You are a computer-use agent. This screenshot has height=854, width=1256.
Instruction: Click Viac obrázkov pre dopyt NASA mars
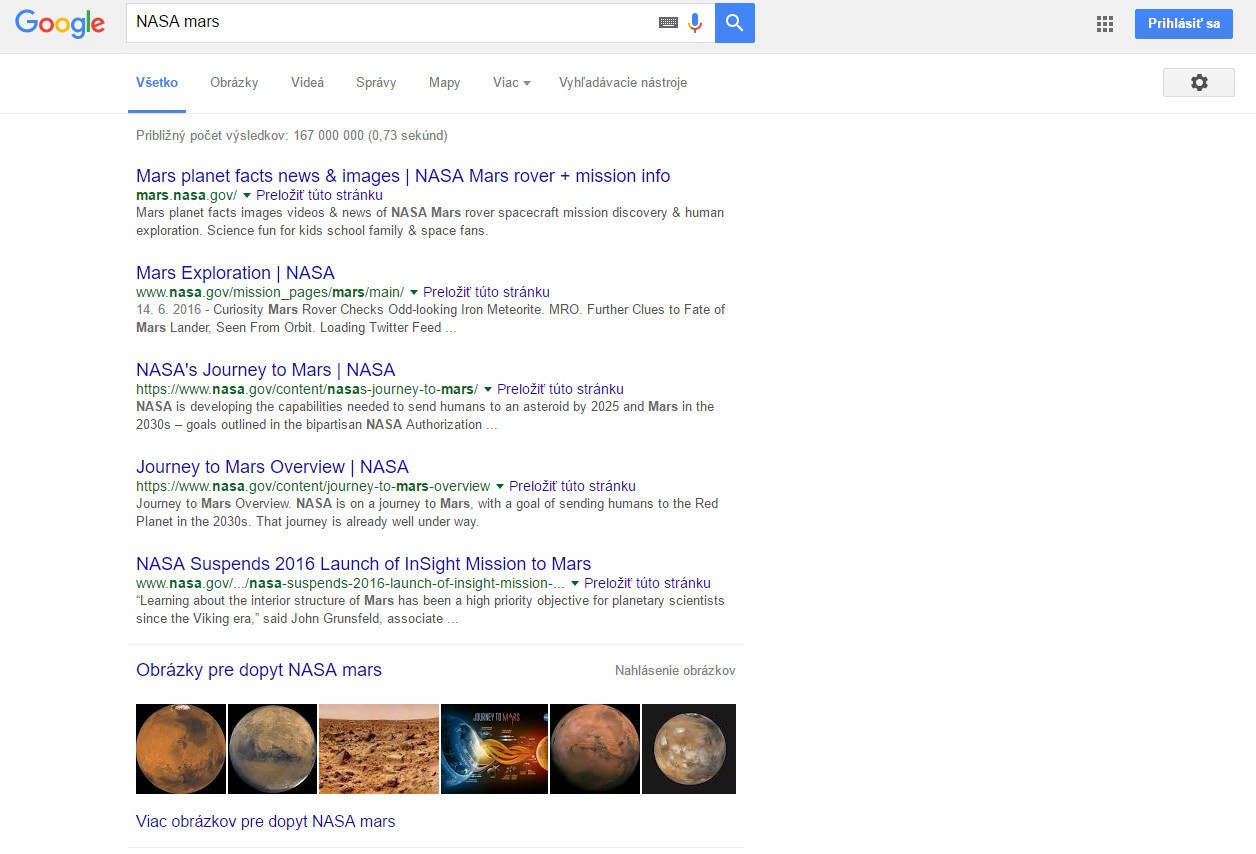[265, 822]
